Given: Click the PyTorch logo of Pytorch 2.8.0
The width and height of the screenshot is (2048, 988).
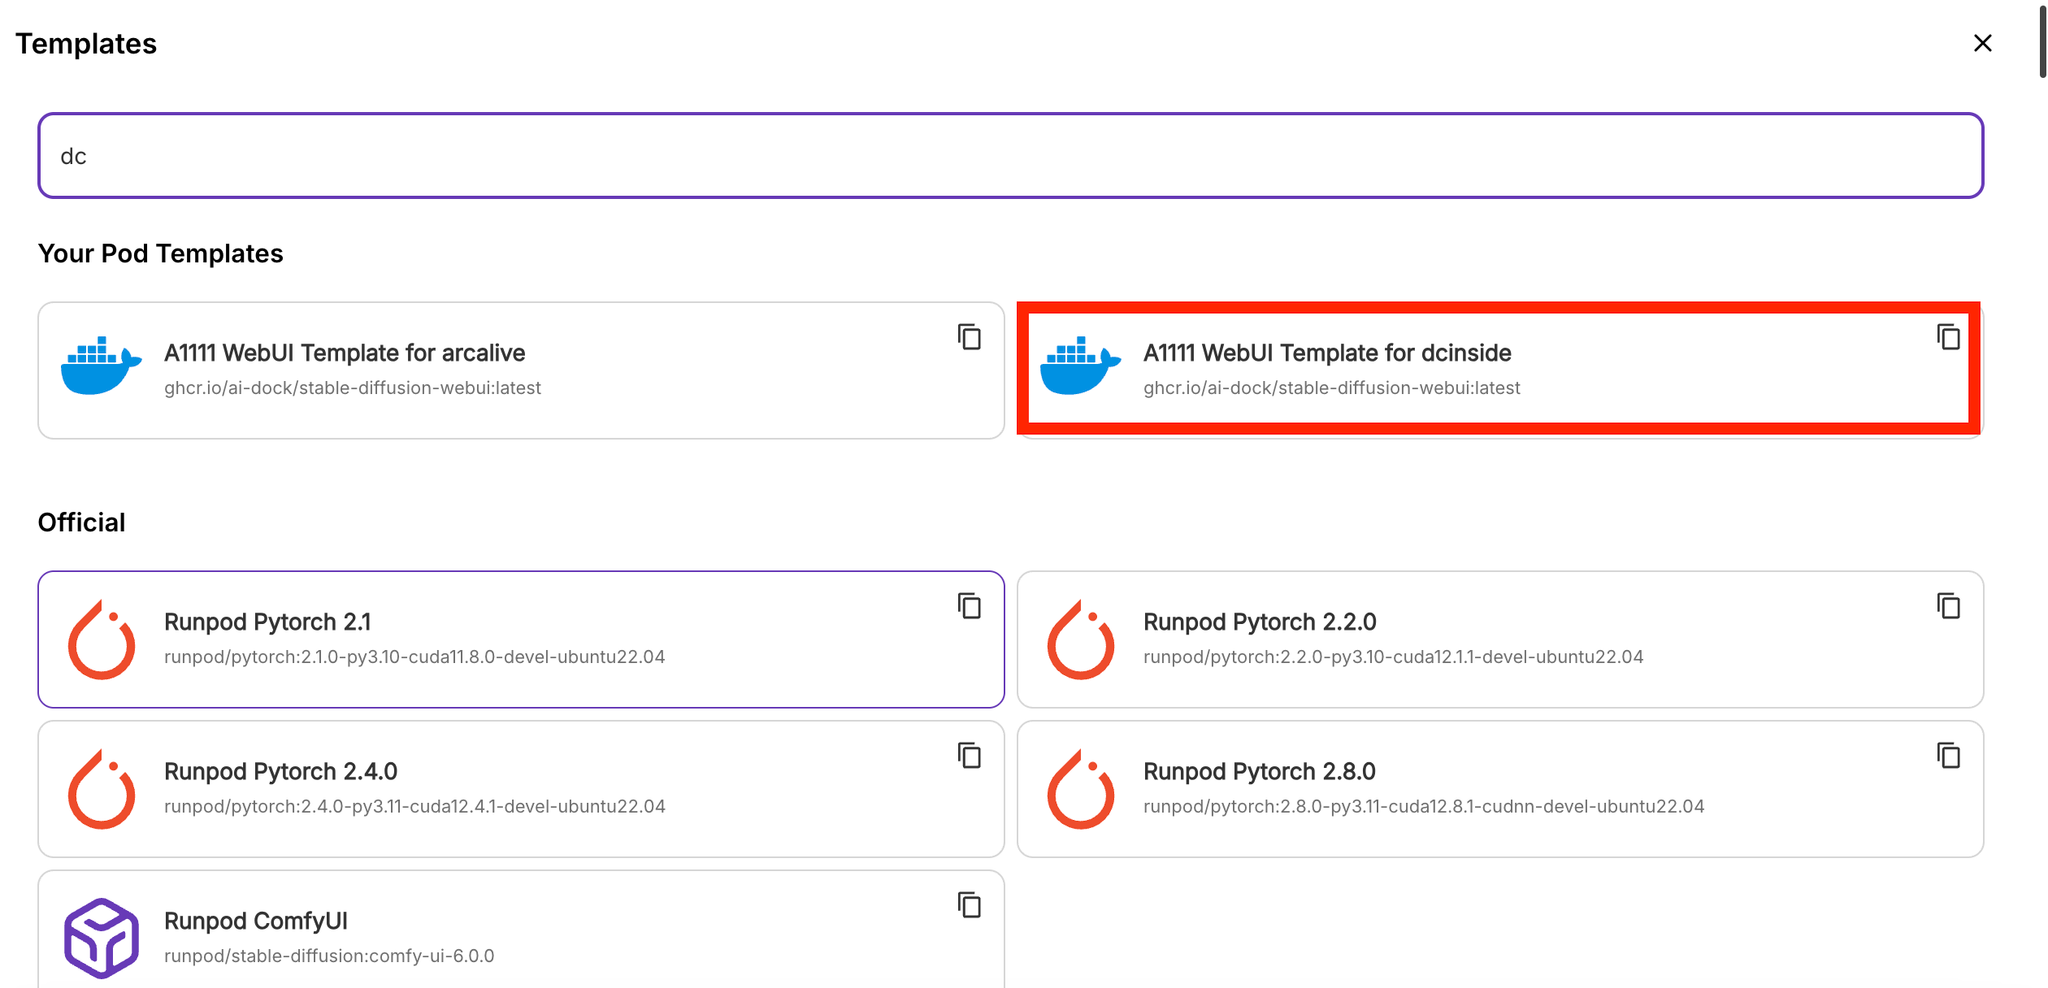Looking at the screenshot, I should (x=1080, y=789).
